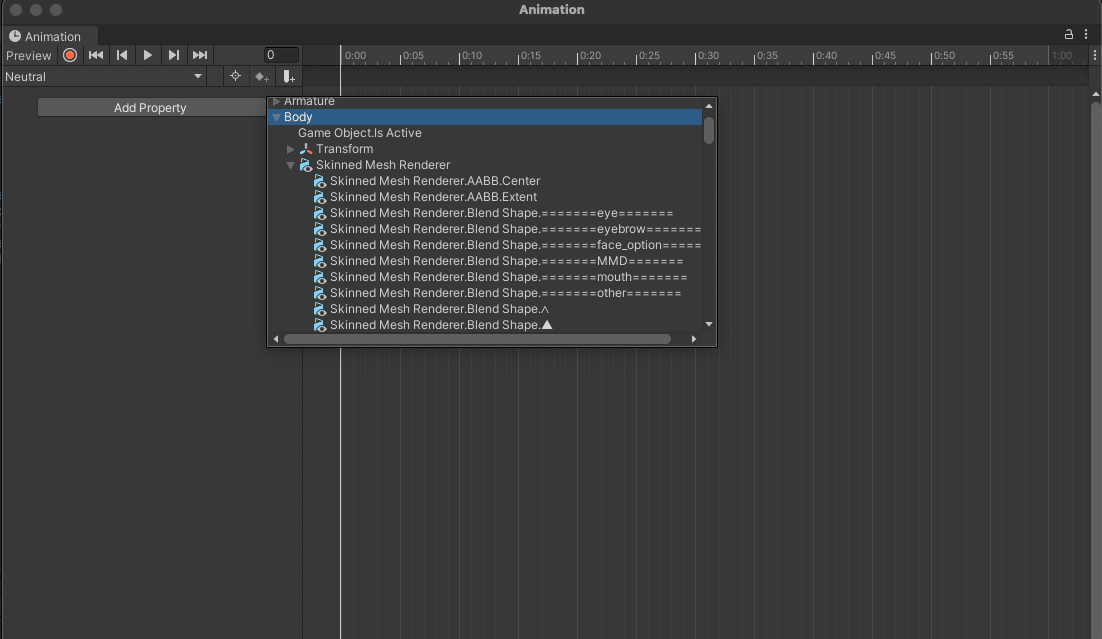Select the Blend Shape face_option row
1102x639 pixels.
(x=516, y=245)
